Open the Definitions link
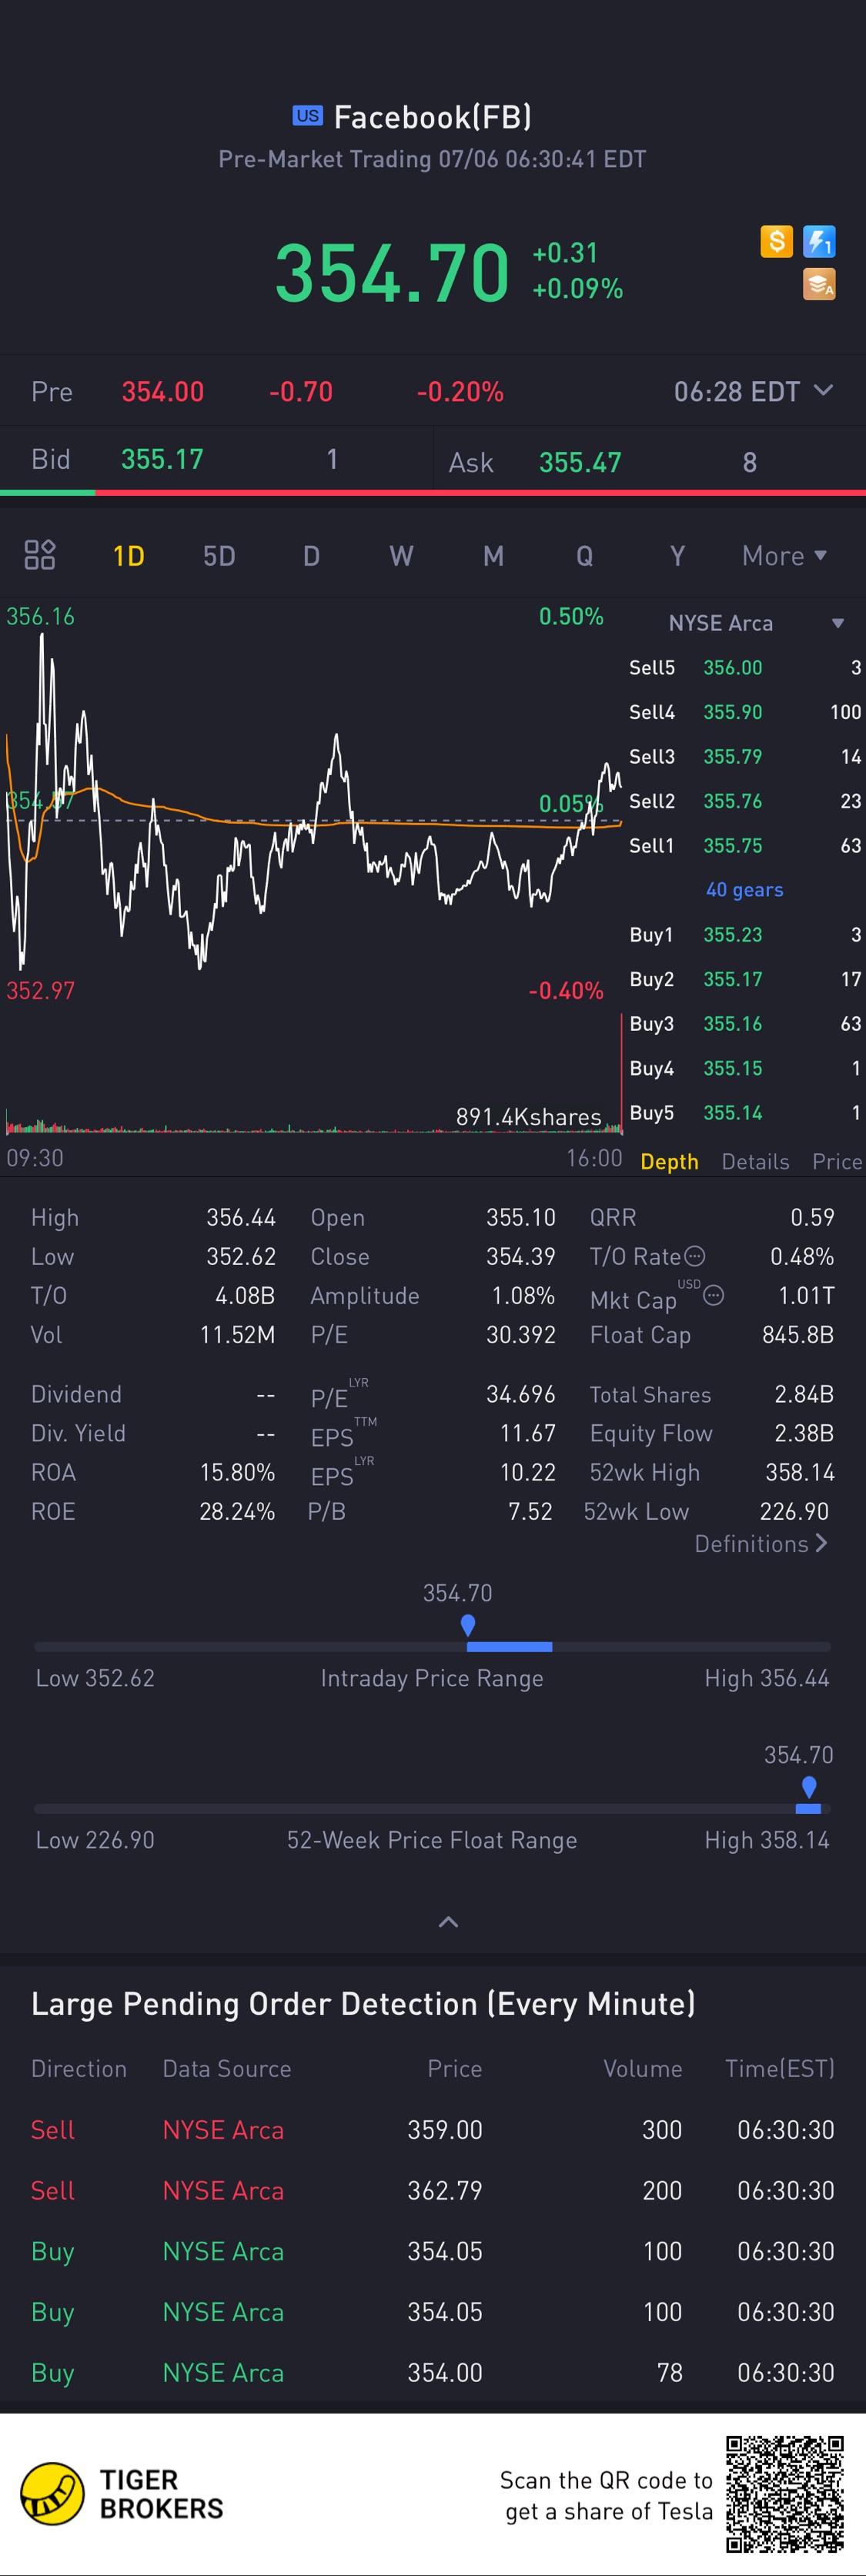866x2576 pixels. [761, 1544]
